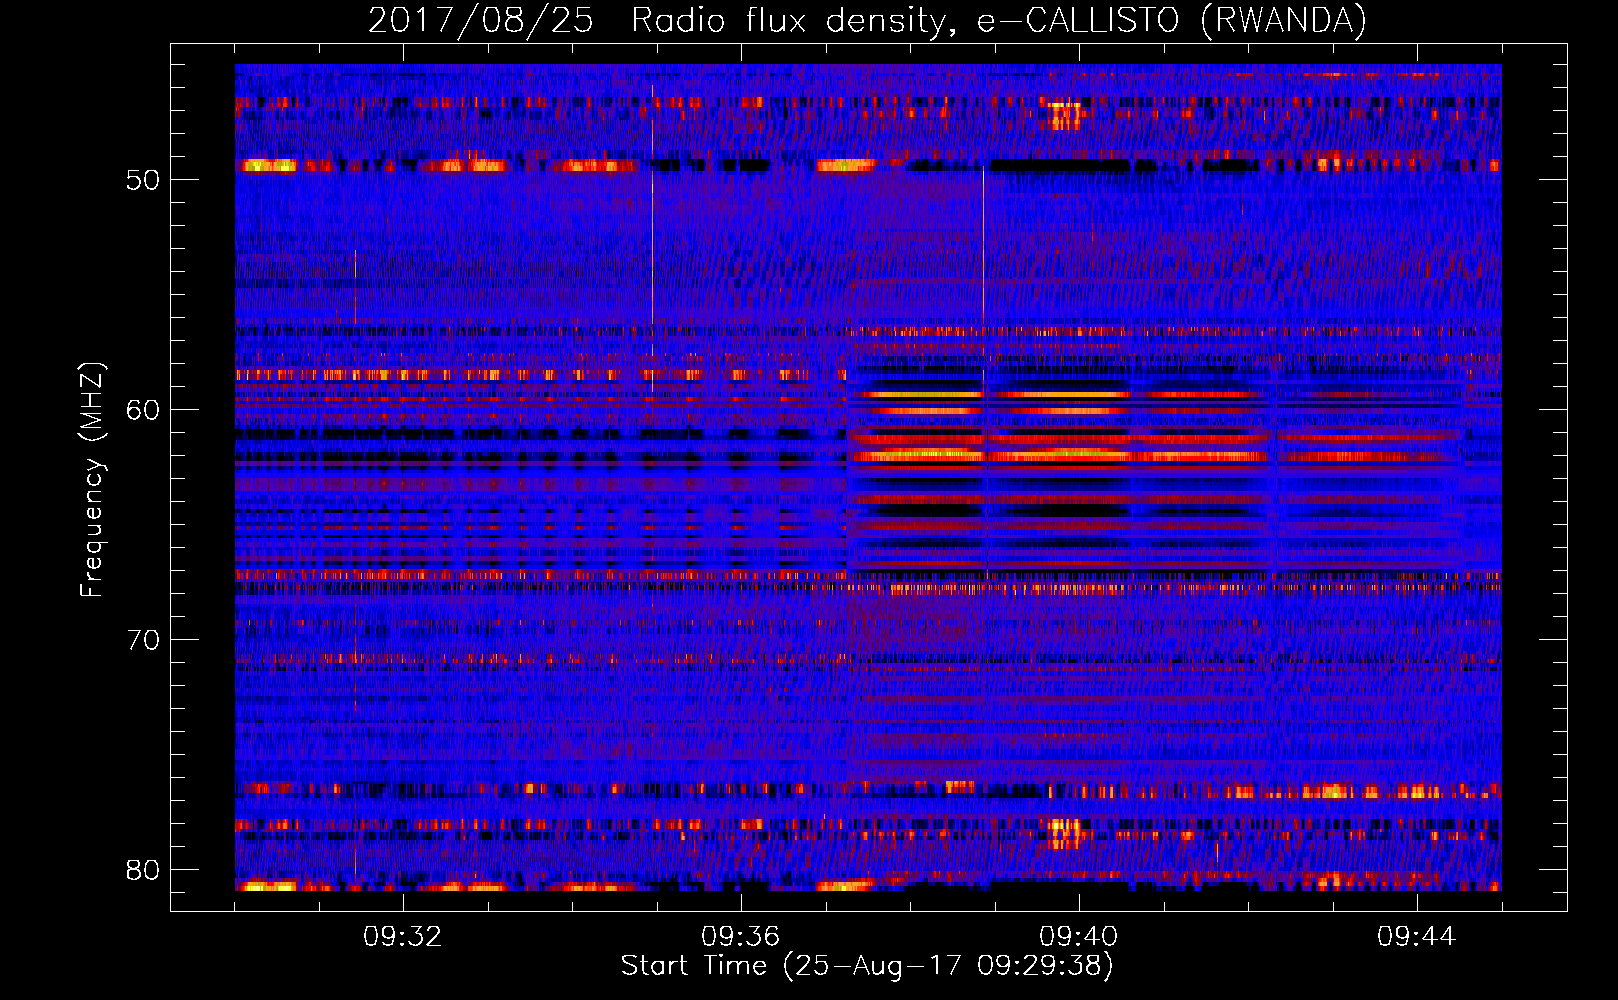Image resolution: width=1618 pixels, height=1000 pixels.
Task: Click the 09:36 time tick label
Action: (x=741, y=937)
